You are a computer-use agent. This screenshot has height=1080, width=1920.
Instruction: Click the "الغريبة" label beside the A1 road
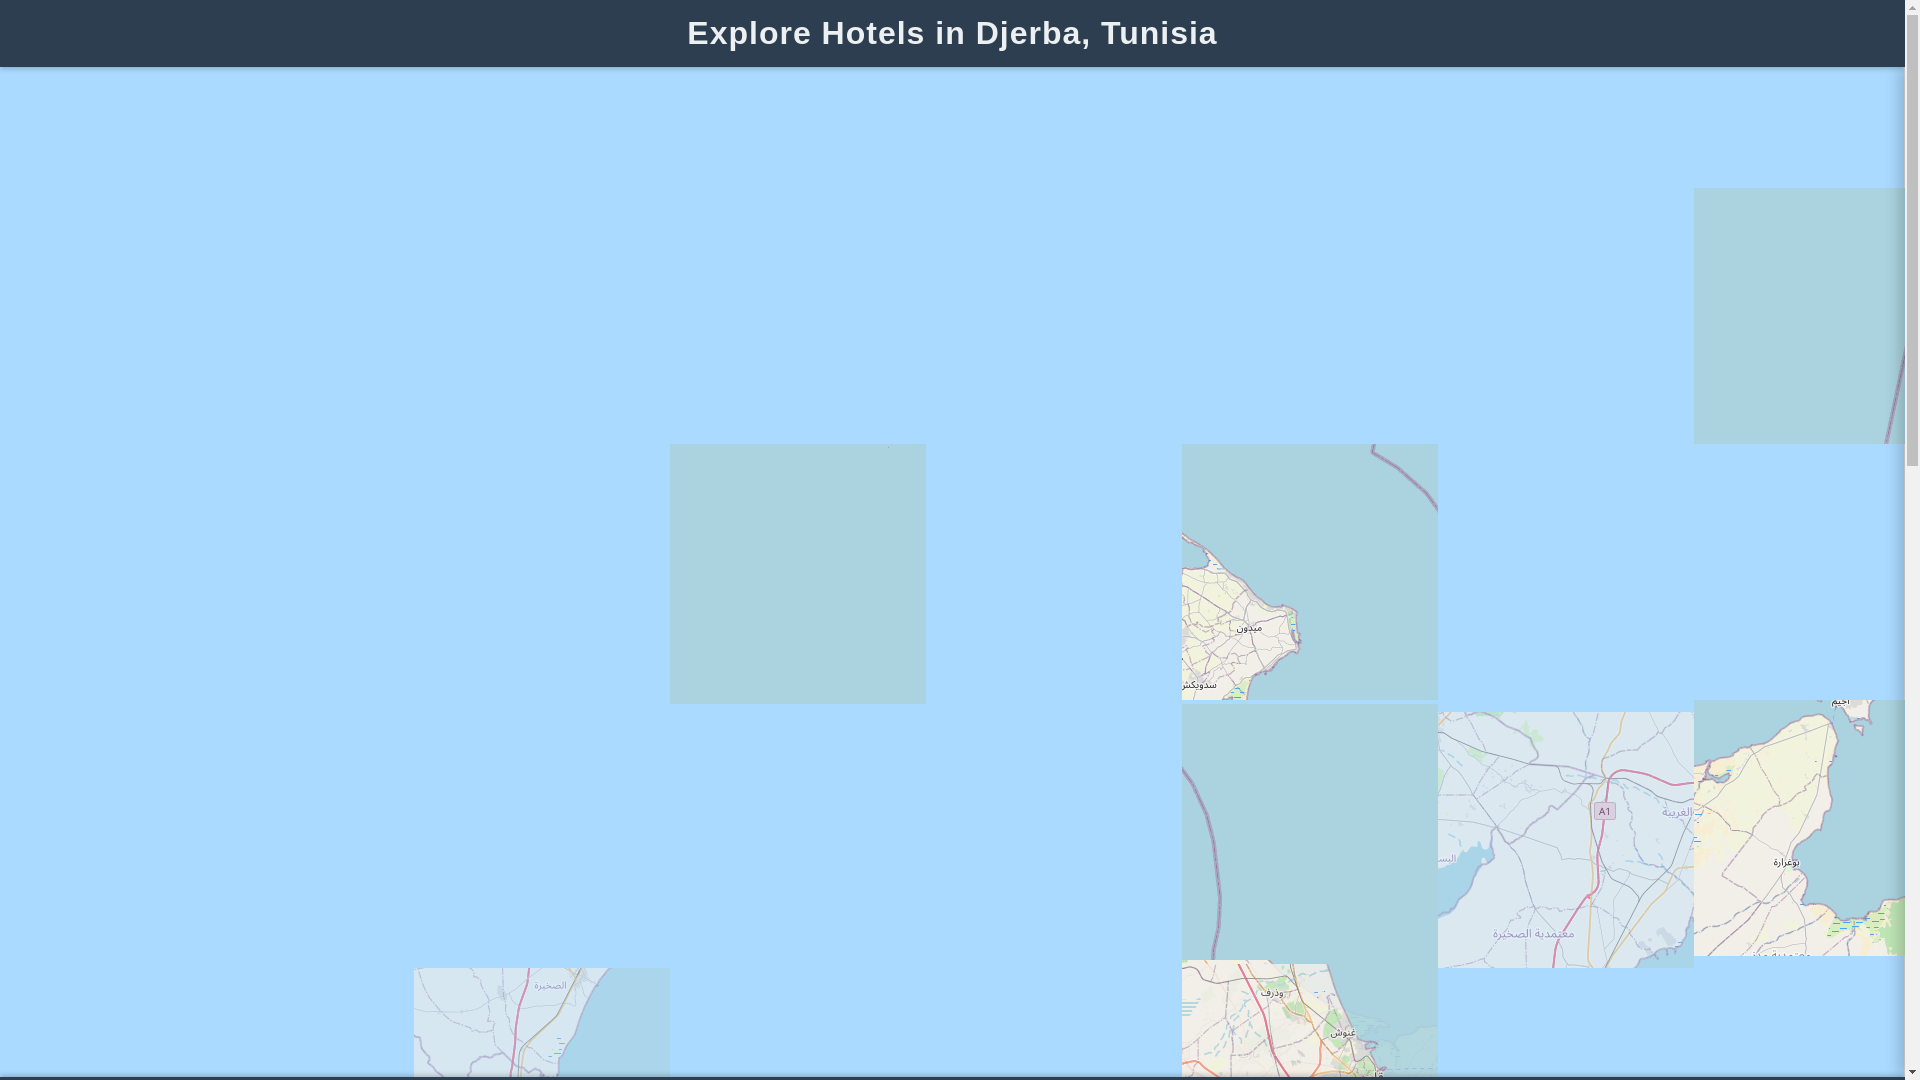pos(1678,812)
